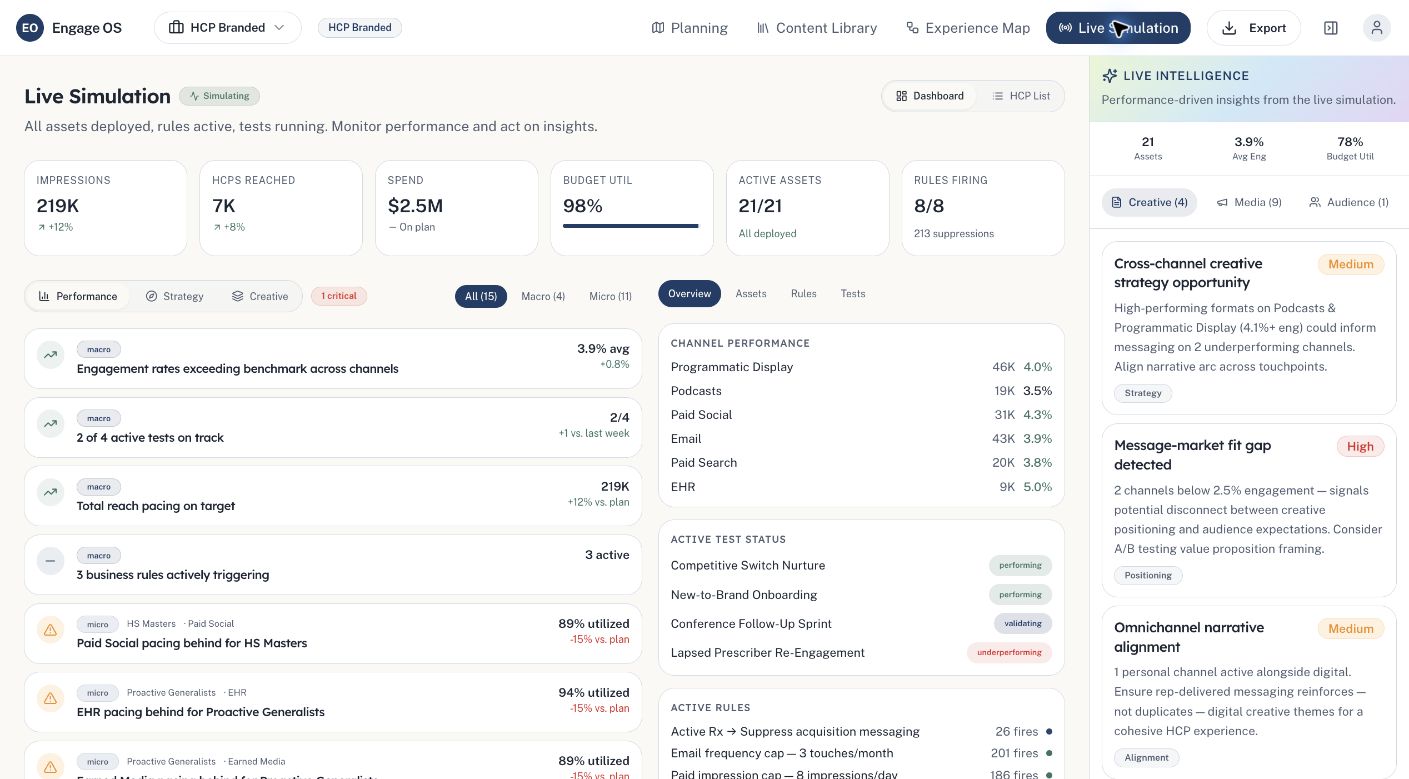This screenshot has width=1409, height=779.
Task: Click the Positioning tag chip
Action: 1148,575
